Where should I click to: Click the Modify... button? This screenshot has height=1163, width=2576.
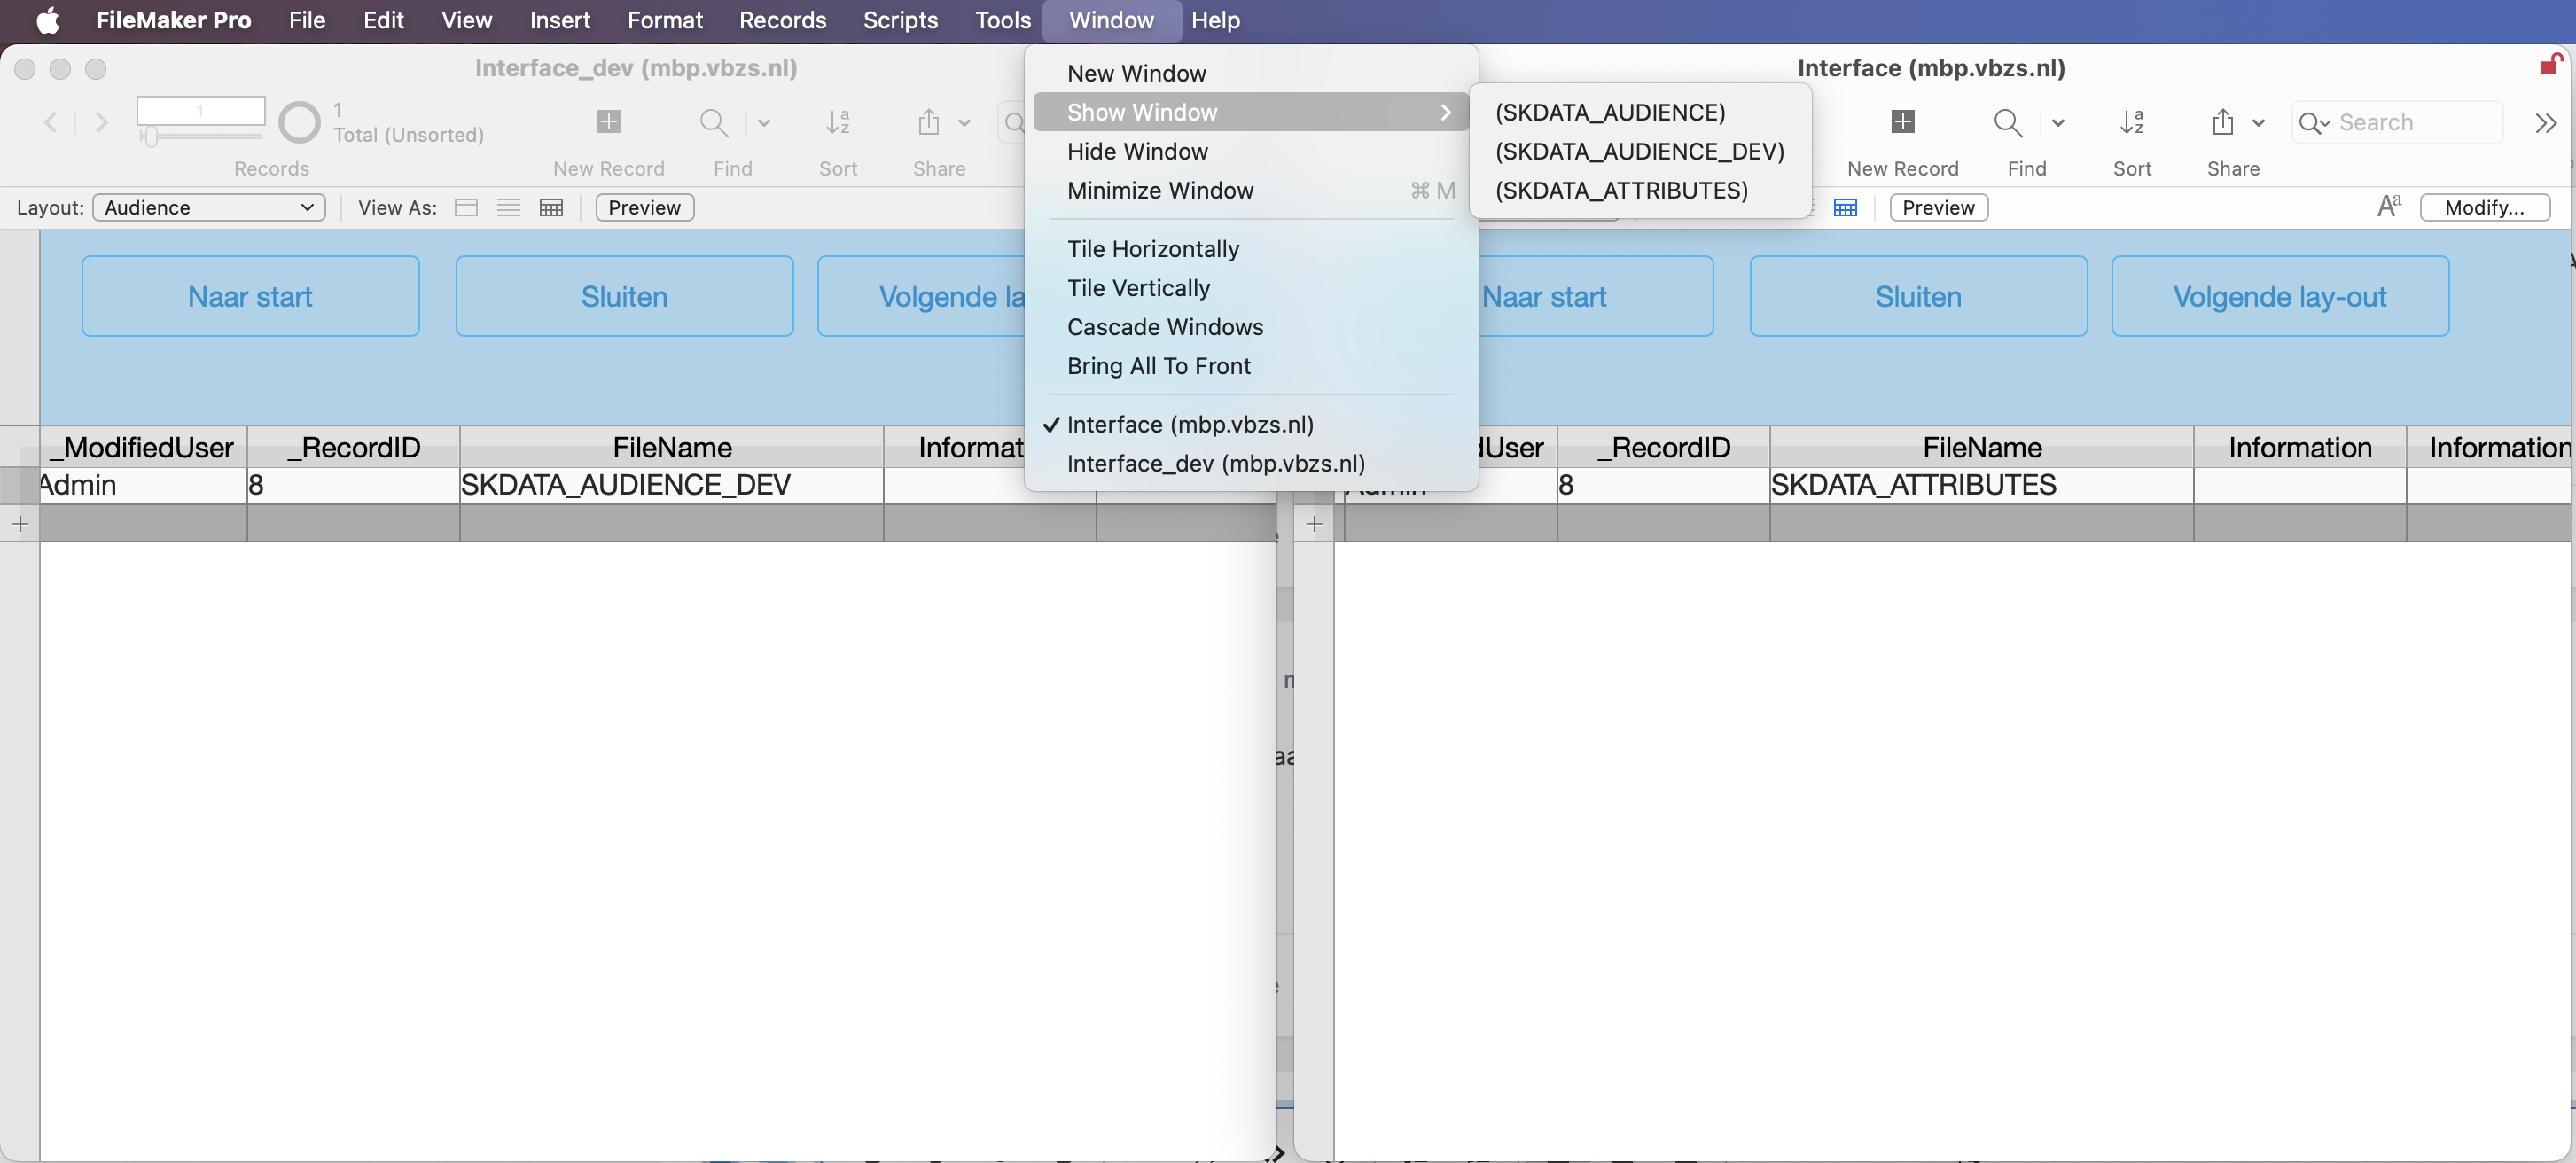[2484, 207]
